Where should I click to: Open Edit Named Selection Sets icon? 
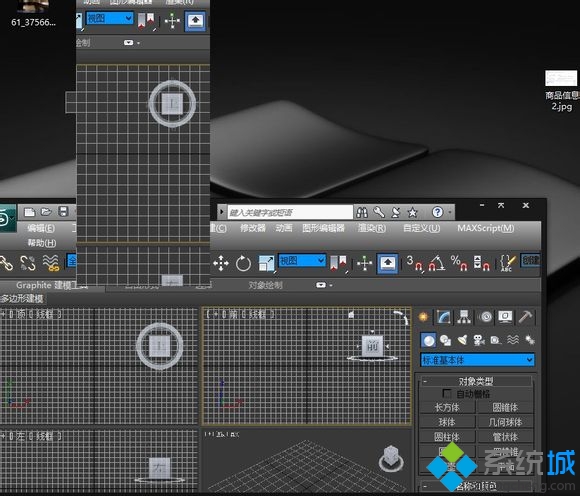[x=507, y=263]
